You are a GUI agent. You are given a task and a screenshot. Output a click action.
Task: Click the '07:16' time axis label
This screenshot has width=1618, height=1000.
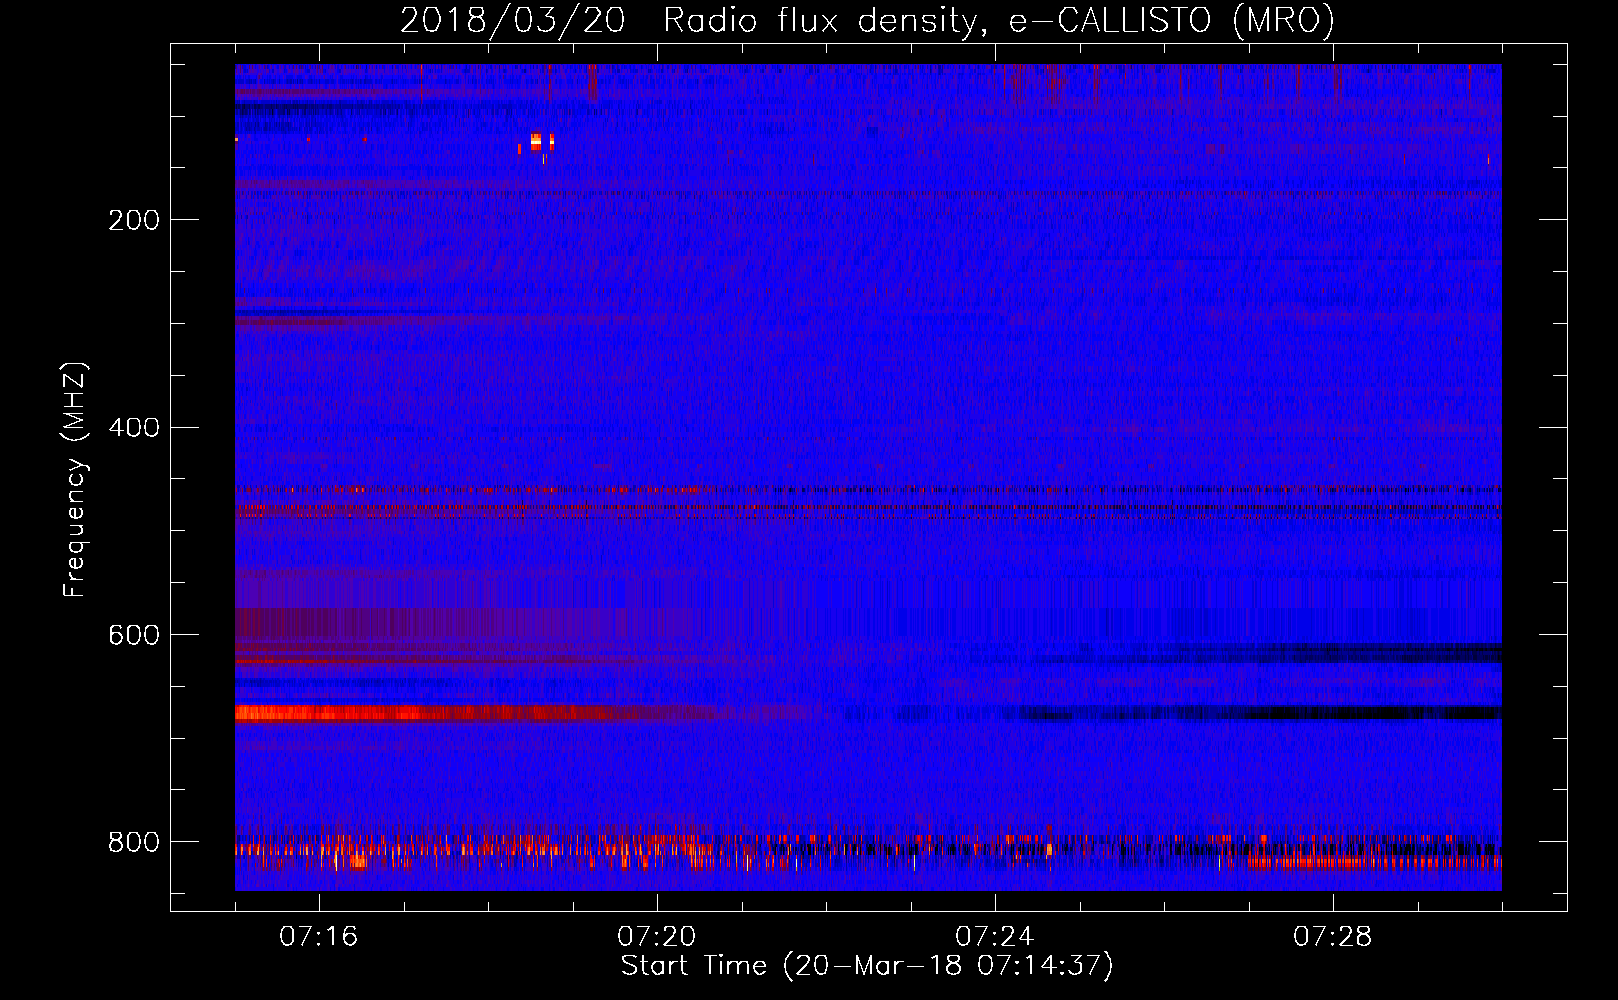pos(318,937)
